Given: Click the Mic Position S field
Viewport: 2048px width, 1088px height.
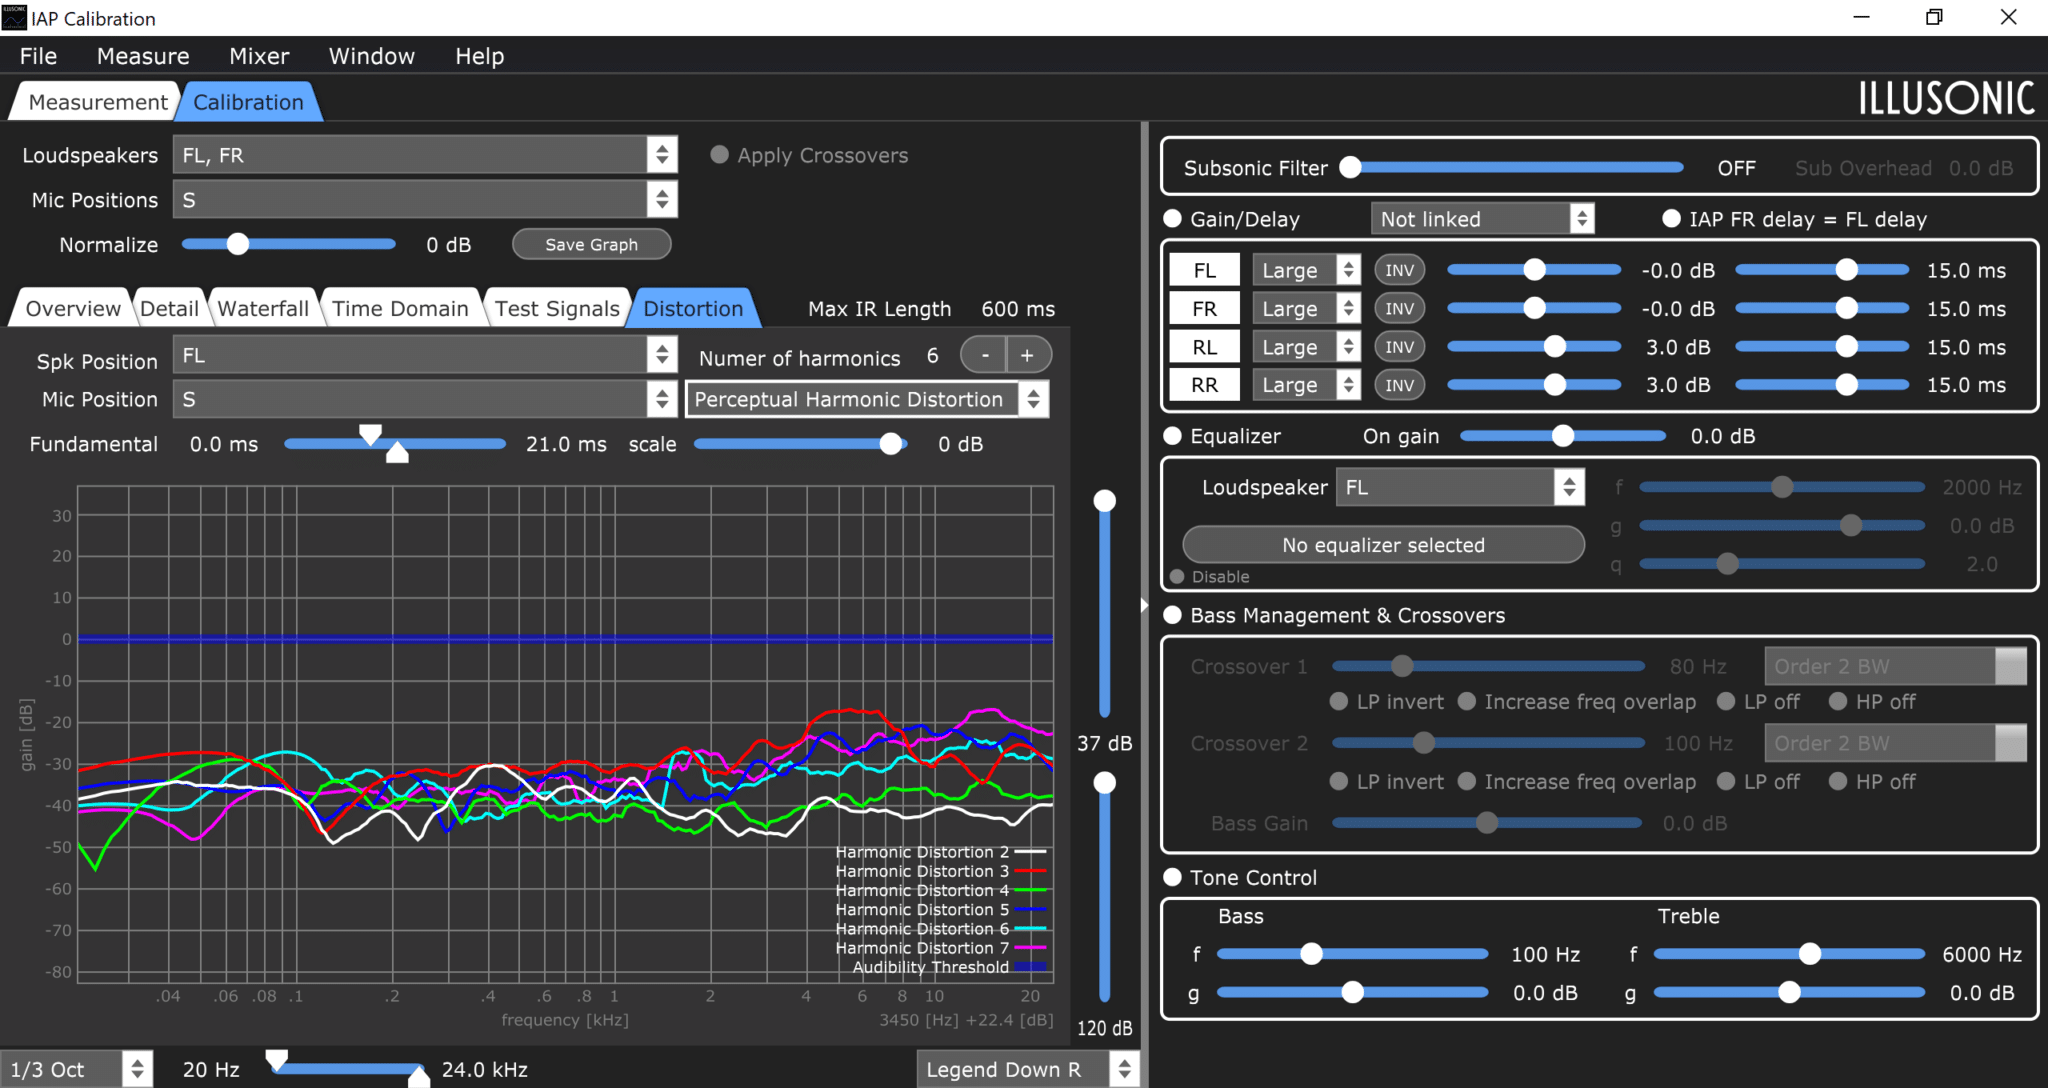Looking at the screenshot, I should 425,399.
